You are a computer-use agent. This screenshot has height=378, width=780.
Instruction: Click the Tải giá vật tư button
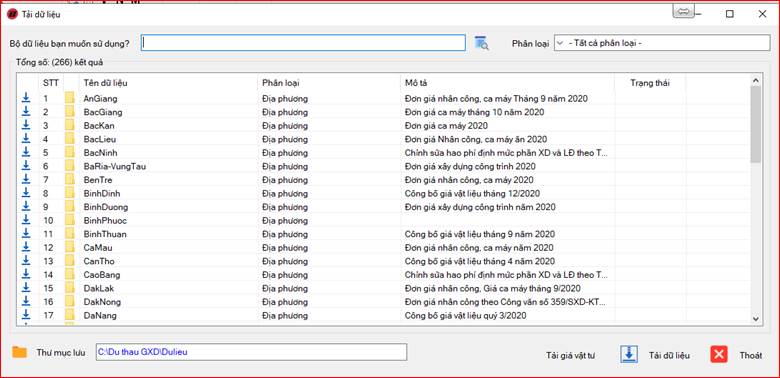pyautogui.click(x=570, y=356)
